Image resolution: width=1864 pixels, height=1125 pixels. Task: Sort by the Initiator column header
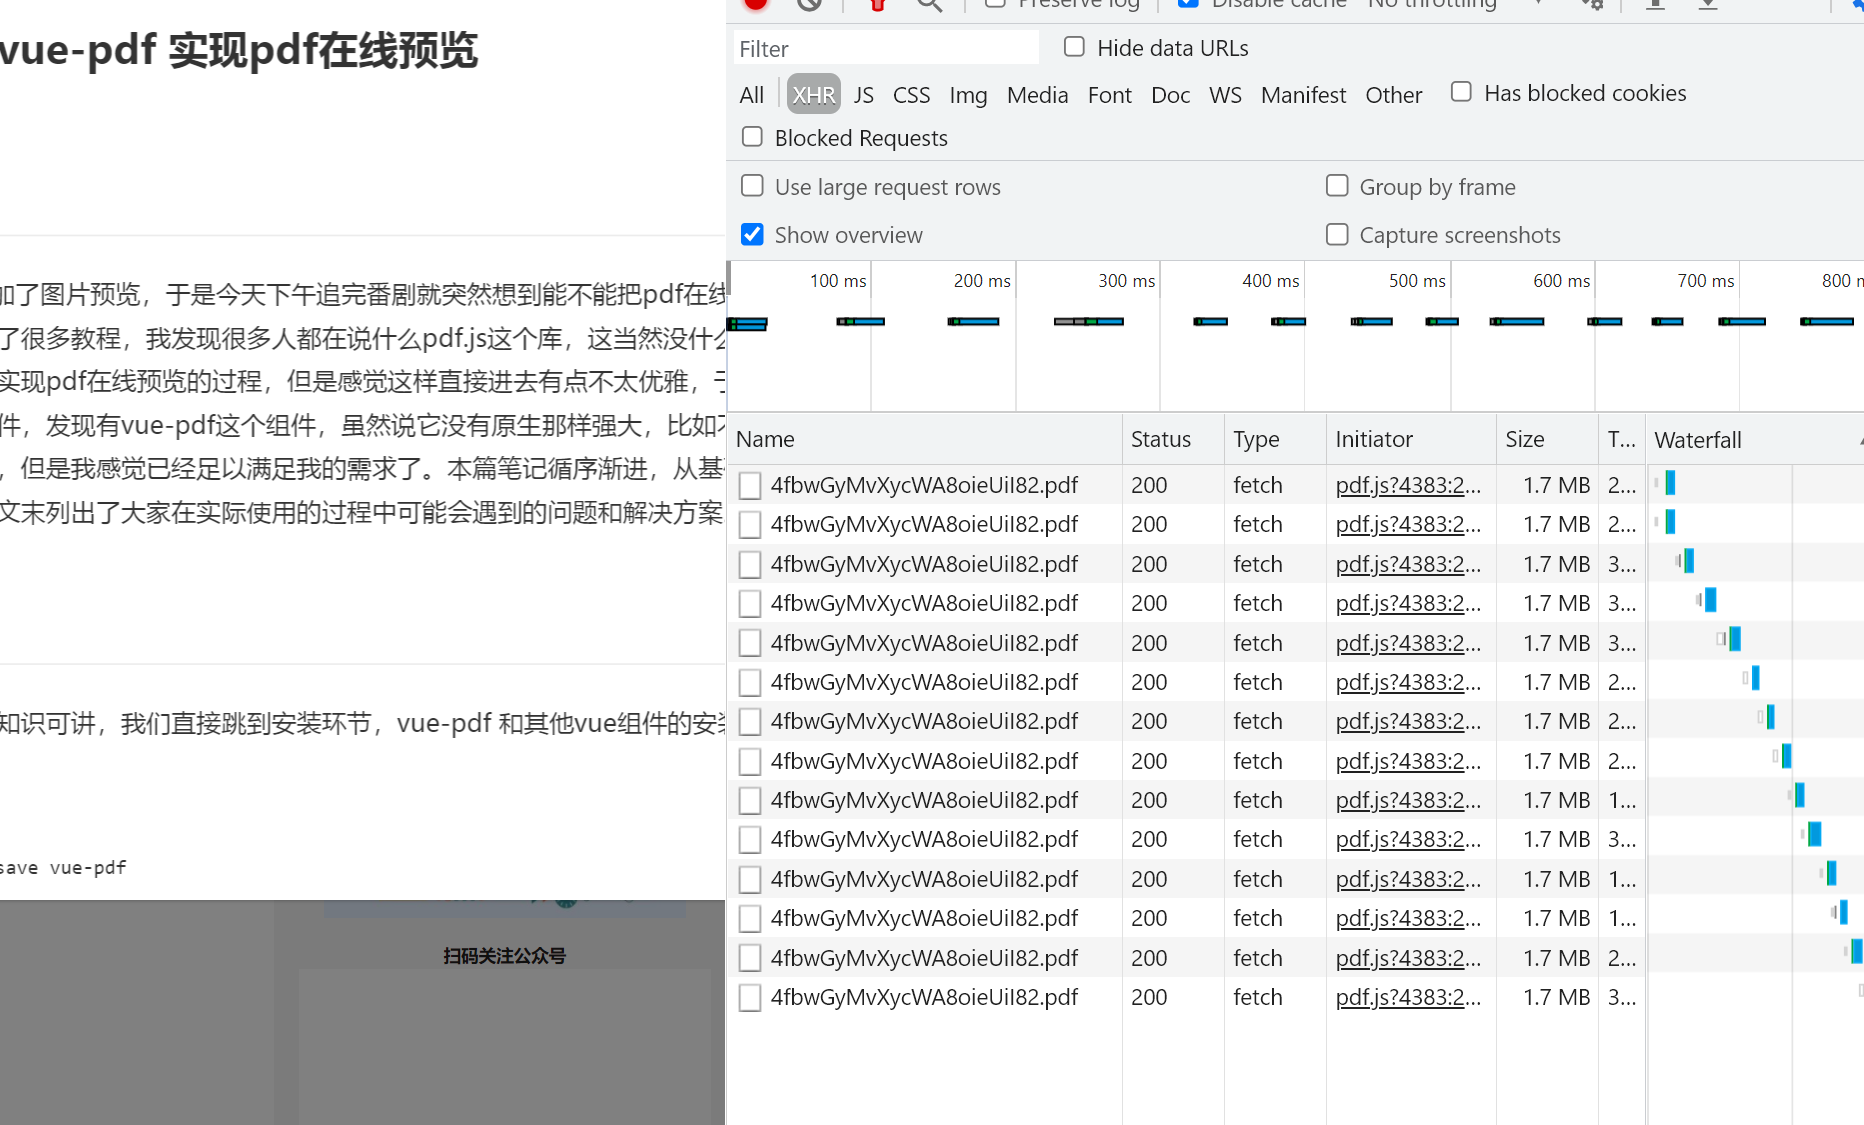click(1411, 439)
